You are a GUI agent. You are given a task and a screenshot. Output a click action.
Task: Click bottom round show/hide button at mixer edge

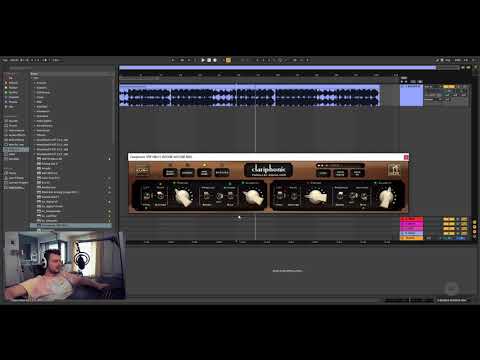click(x=475, y=236)
